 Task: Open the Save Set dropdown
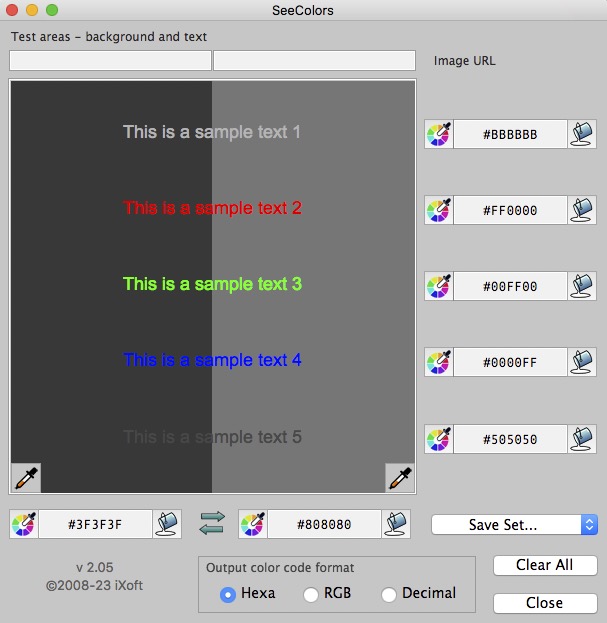pos(514,525)
